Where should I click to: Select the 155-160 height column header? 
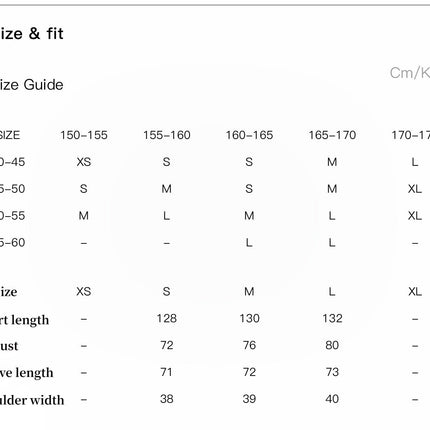click(167, 135)
